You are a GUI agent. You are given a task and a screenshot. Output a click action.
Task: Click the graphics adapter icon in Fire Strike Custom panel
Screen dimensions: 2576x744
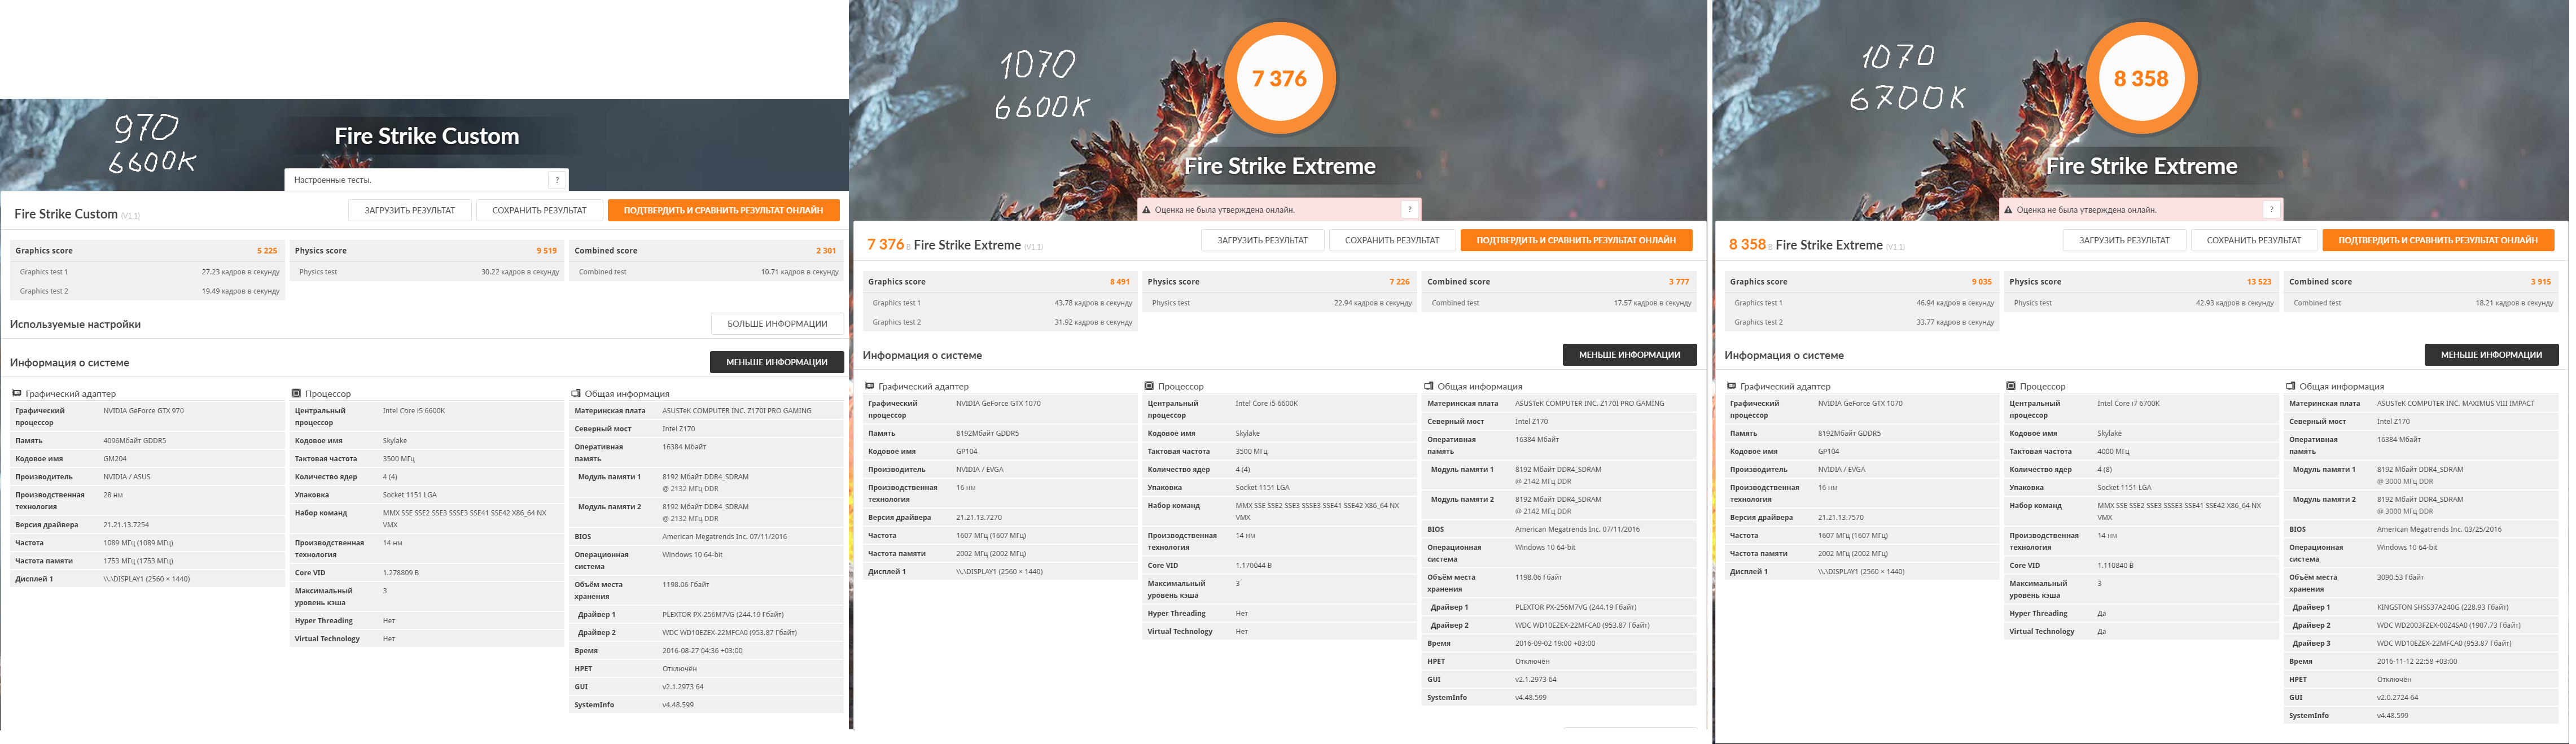coord(16,393)
